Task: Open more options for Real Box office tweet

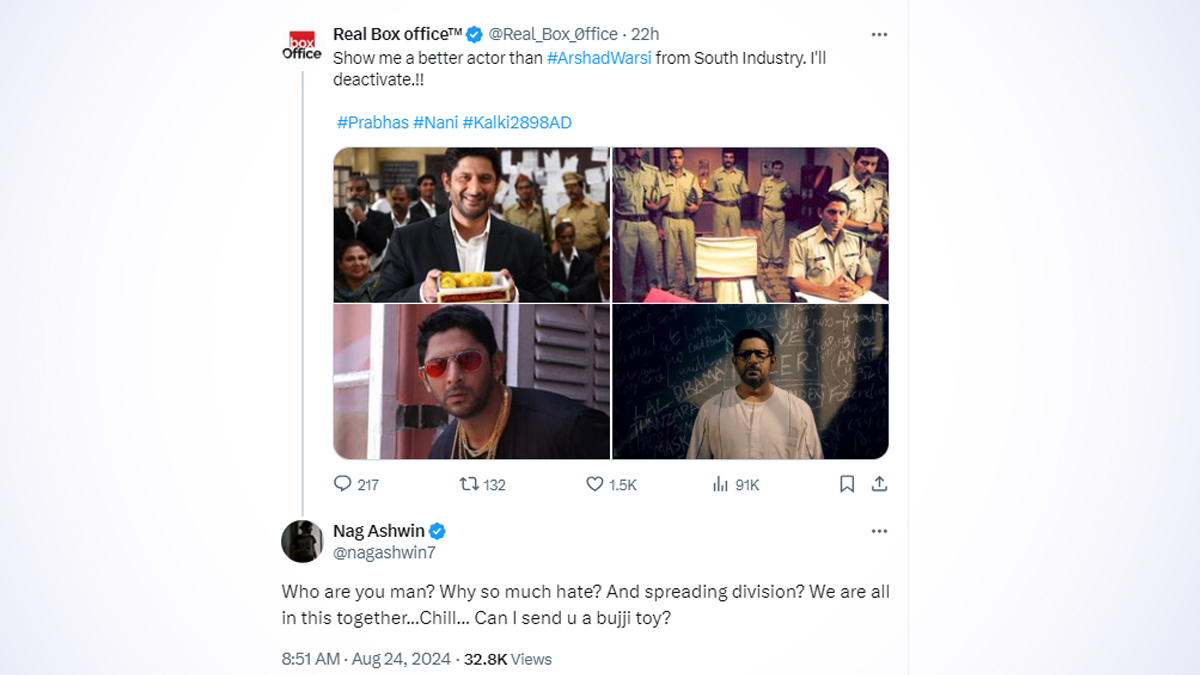Action: click(879, 34)
